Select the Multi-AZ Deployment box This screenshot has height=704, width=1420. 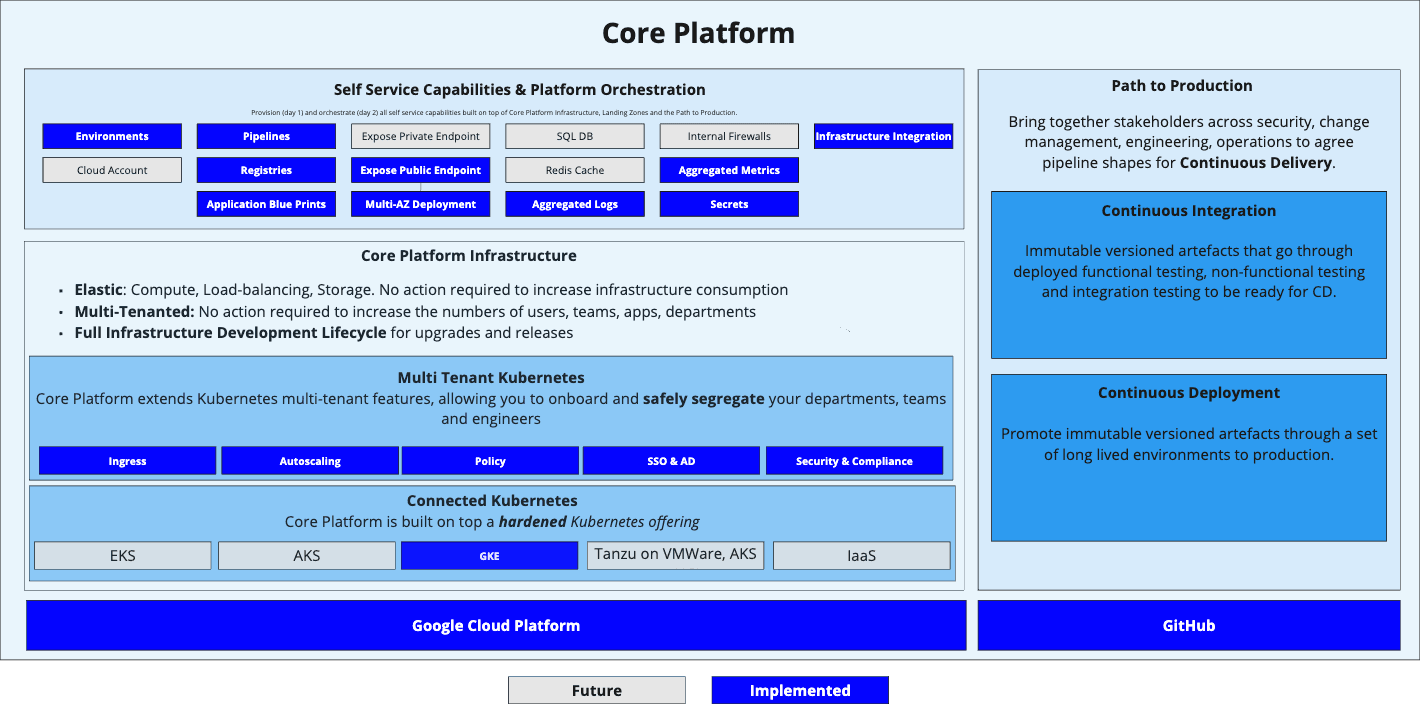pos(420,204)
